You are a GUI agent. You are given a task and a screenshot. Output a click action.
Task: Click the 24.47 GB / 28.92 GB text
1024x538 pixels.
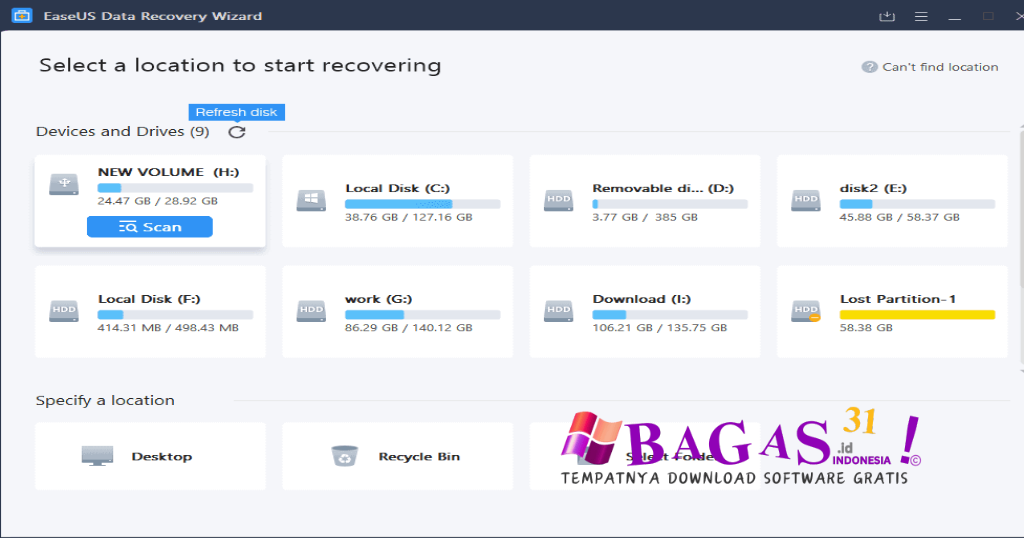pyautogui.click(x=157, y=200)
